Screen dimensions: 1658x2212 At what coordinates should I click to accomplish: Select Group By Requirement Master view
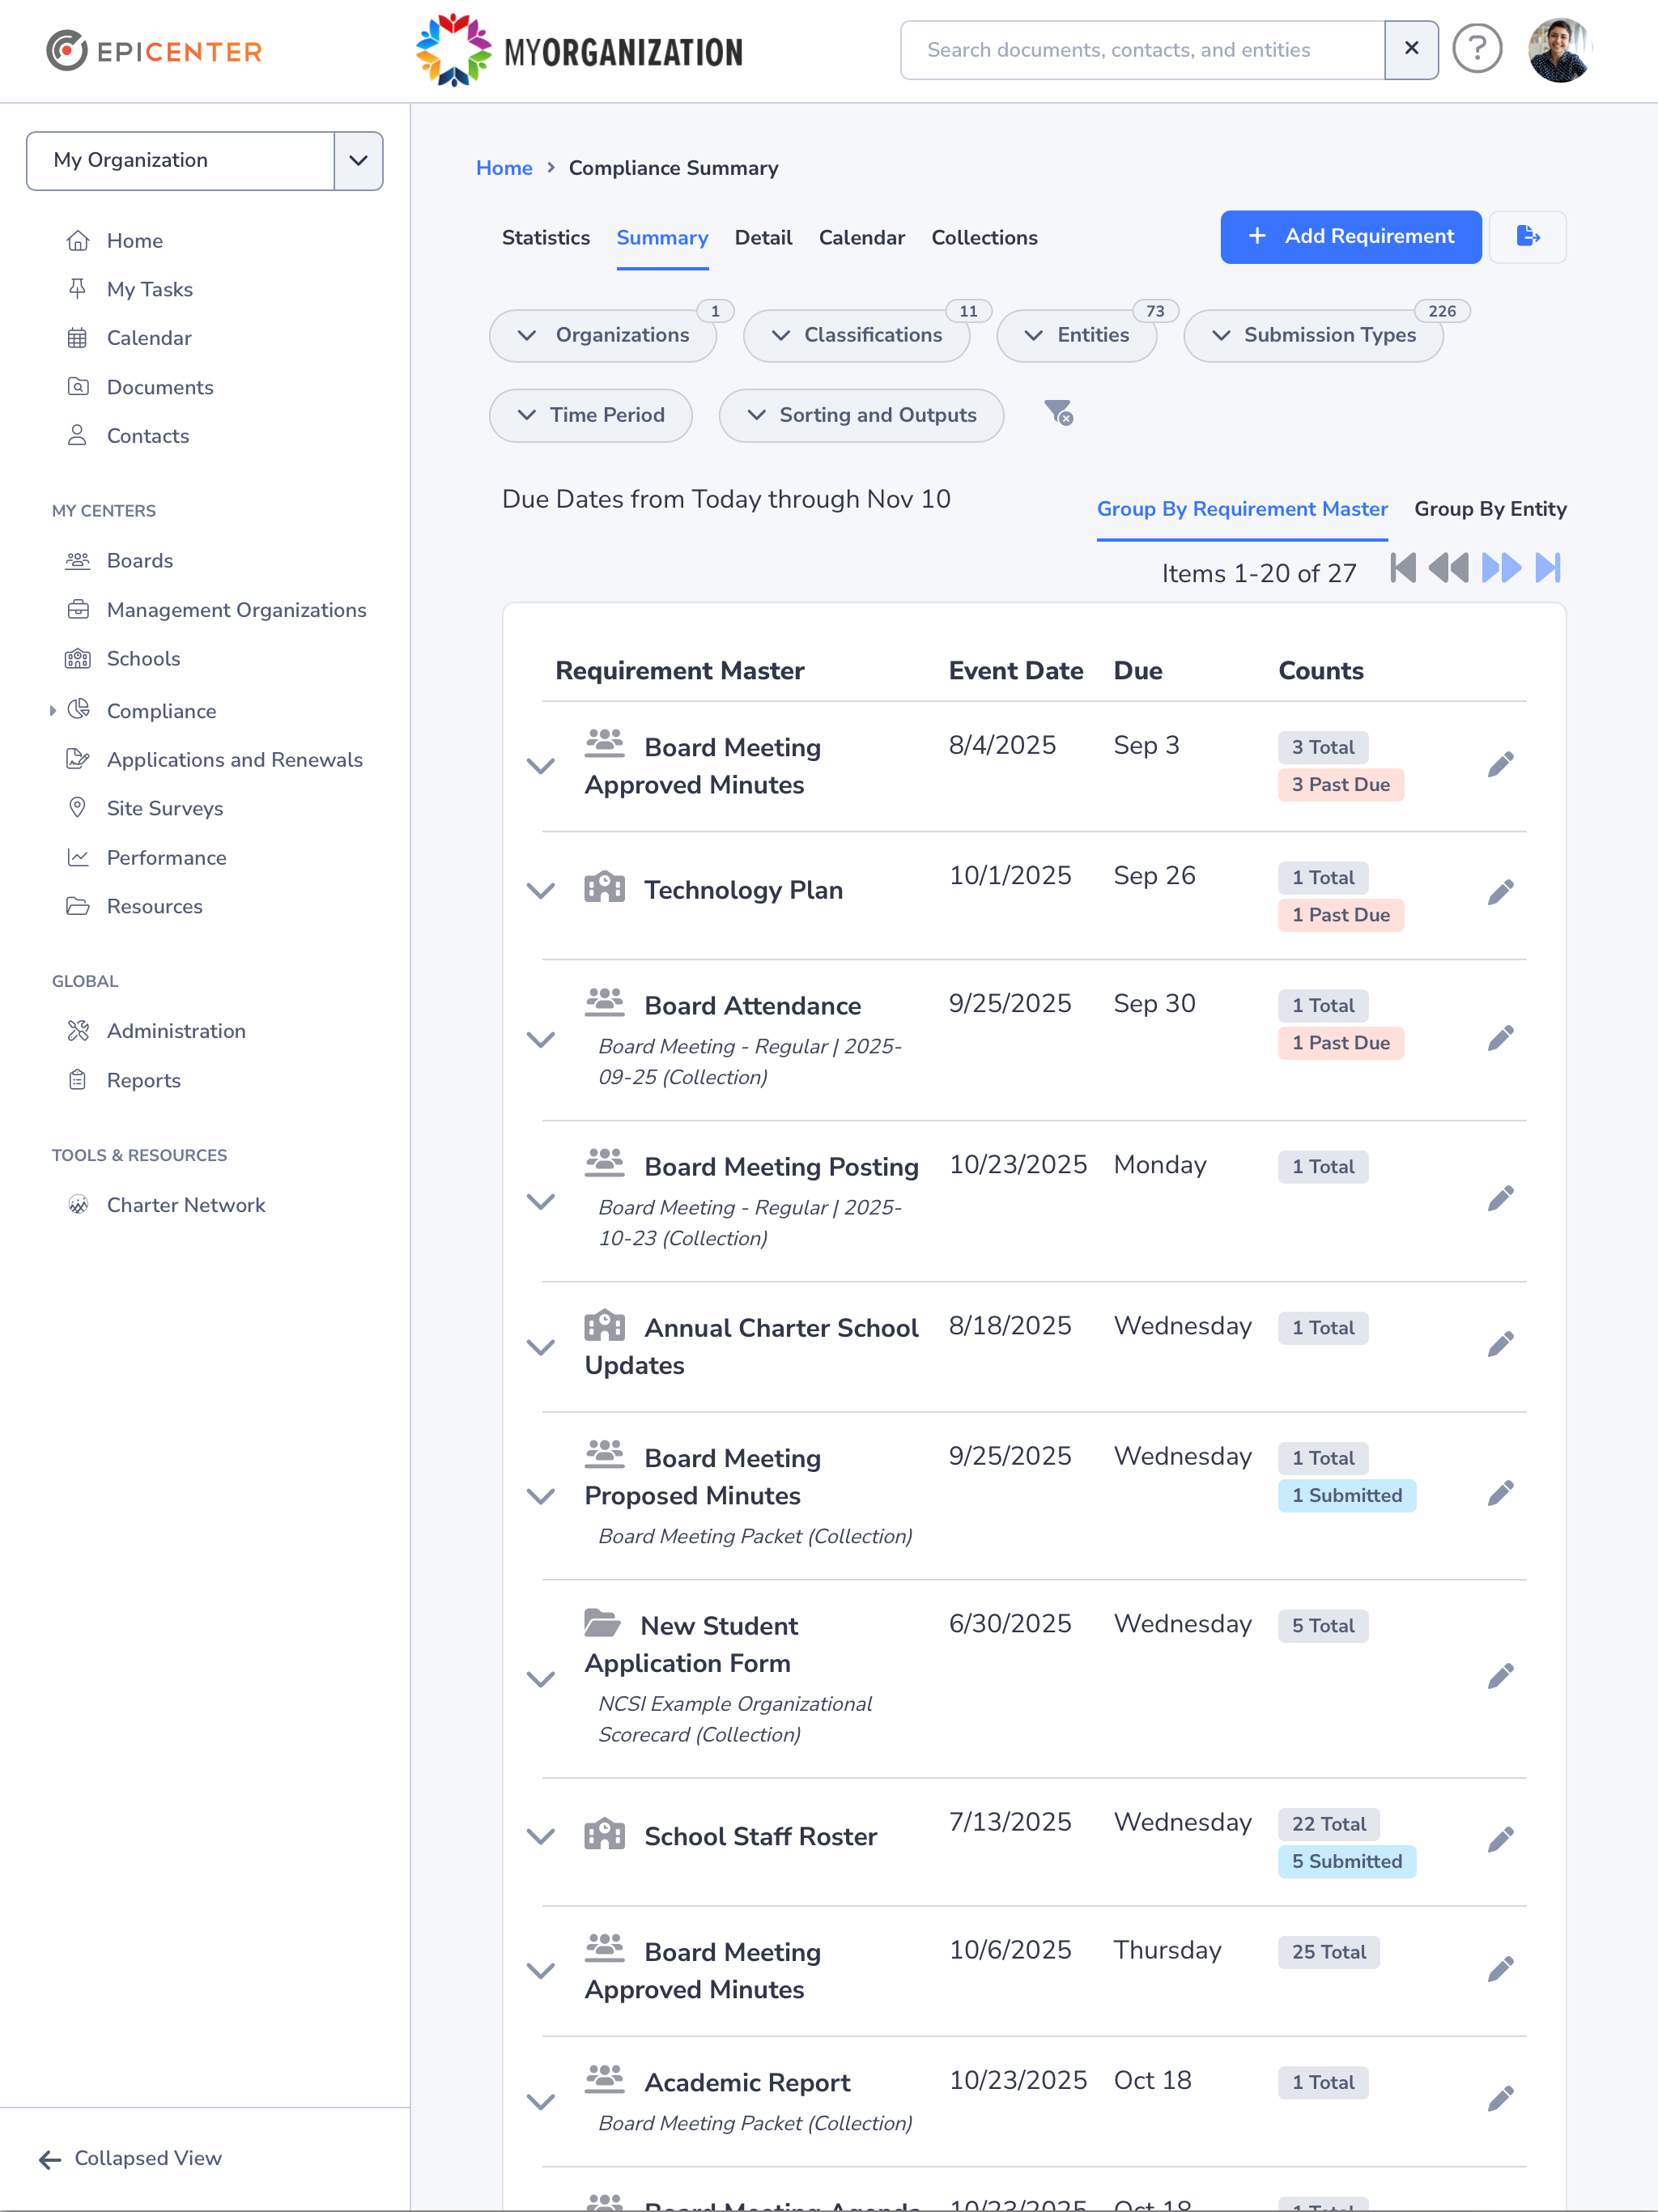(1242, 509)
